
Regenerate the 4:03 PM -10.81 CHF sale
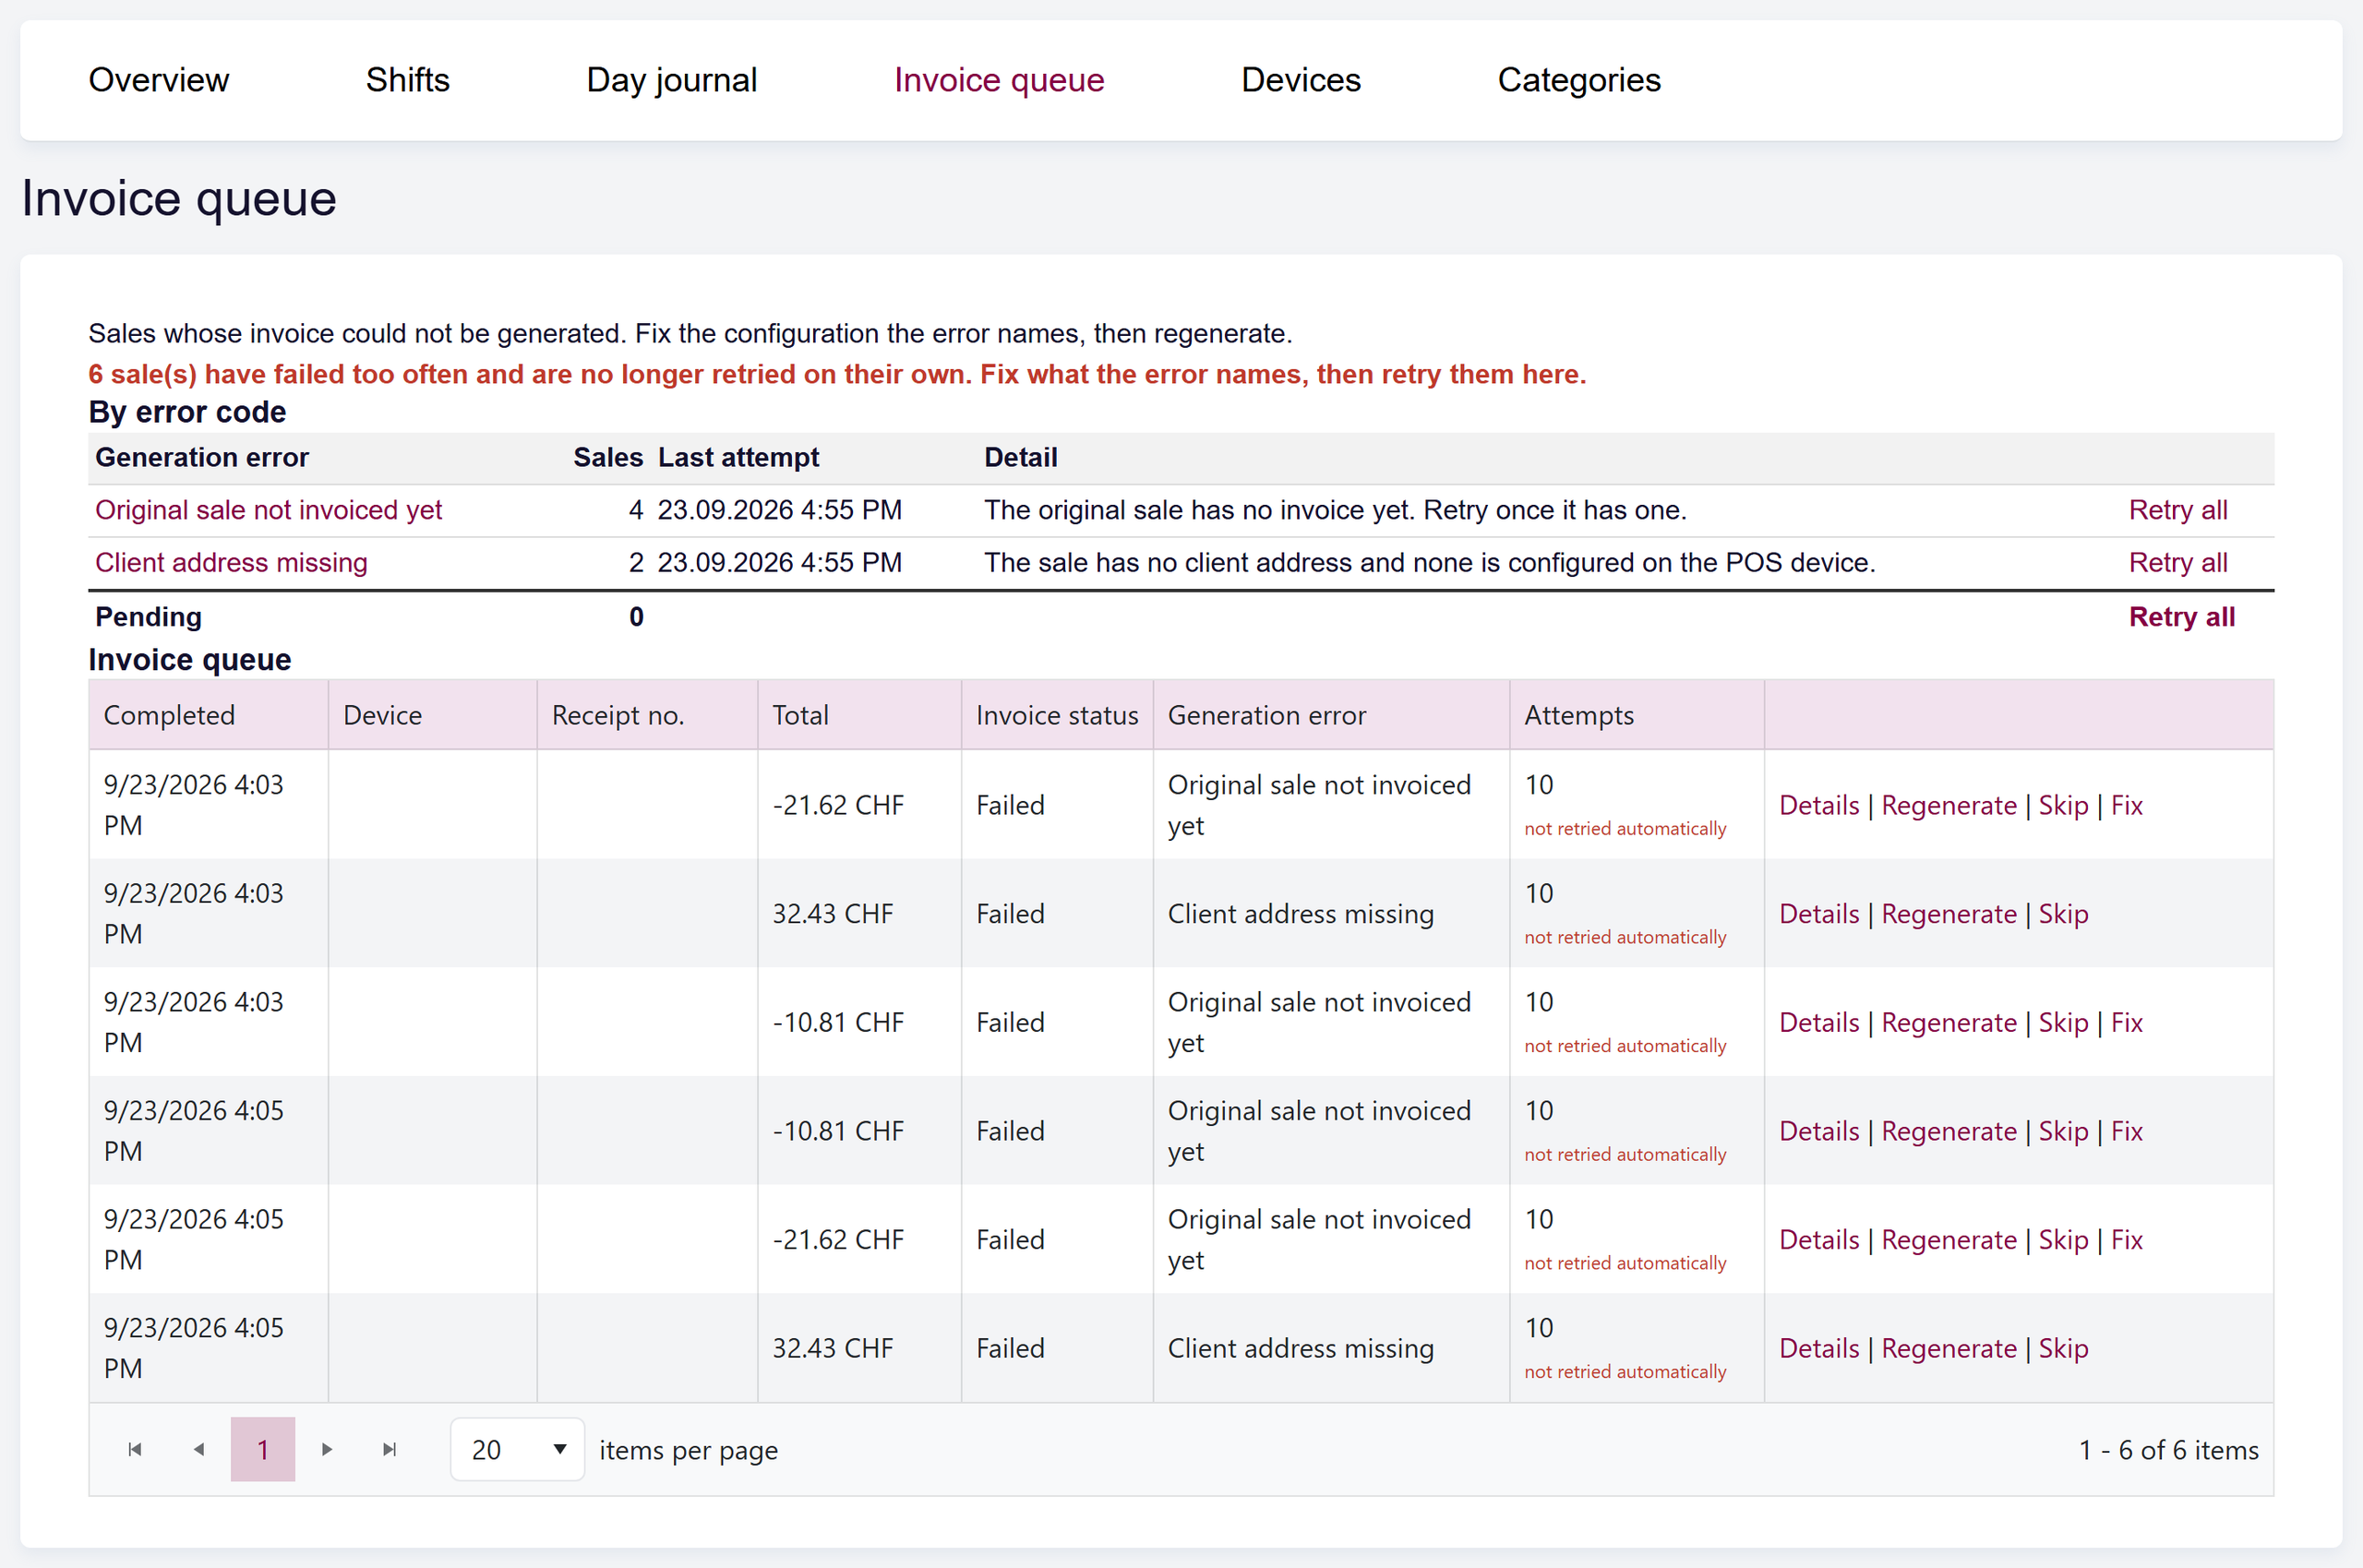(1949, 1022)
